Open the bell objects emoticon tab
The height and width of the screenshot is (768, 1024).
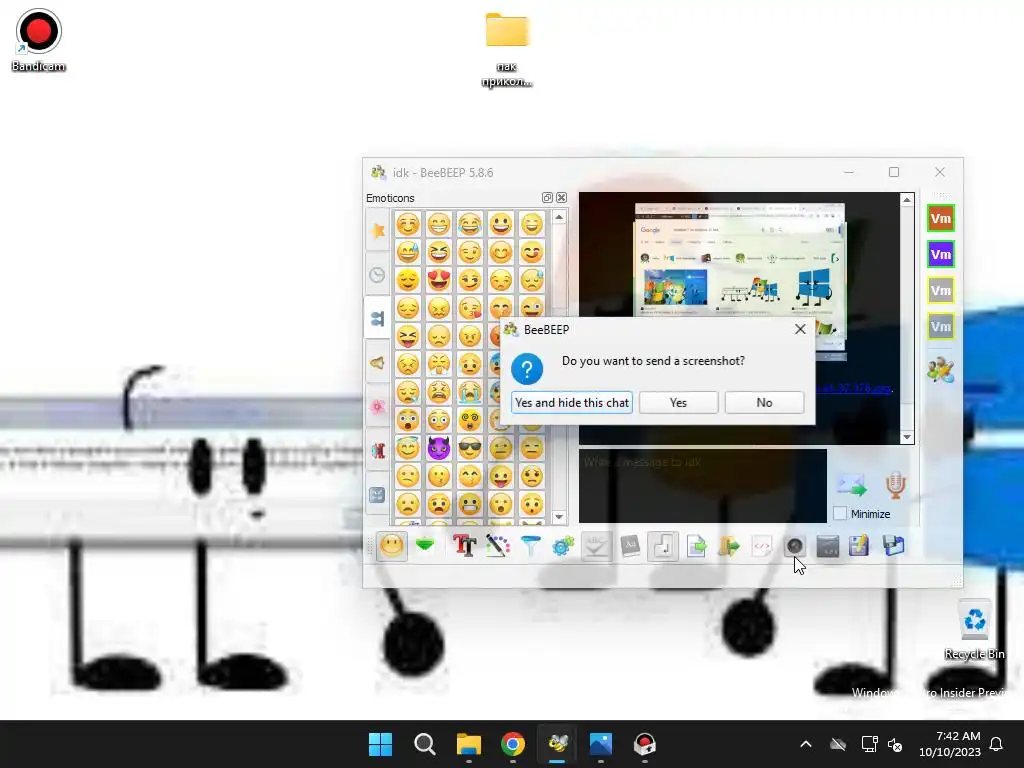[377, 363]
